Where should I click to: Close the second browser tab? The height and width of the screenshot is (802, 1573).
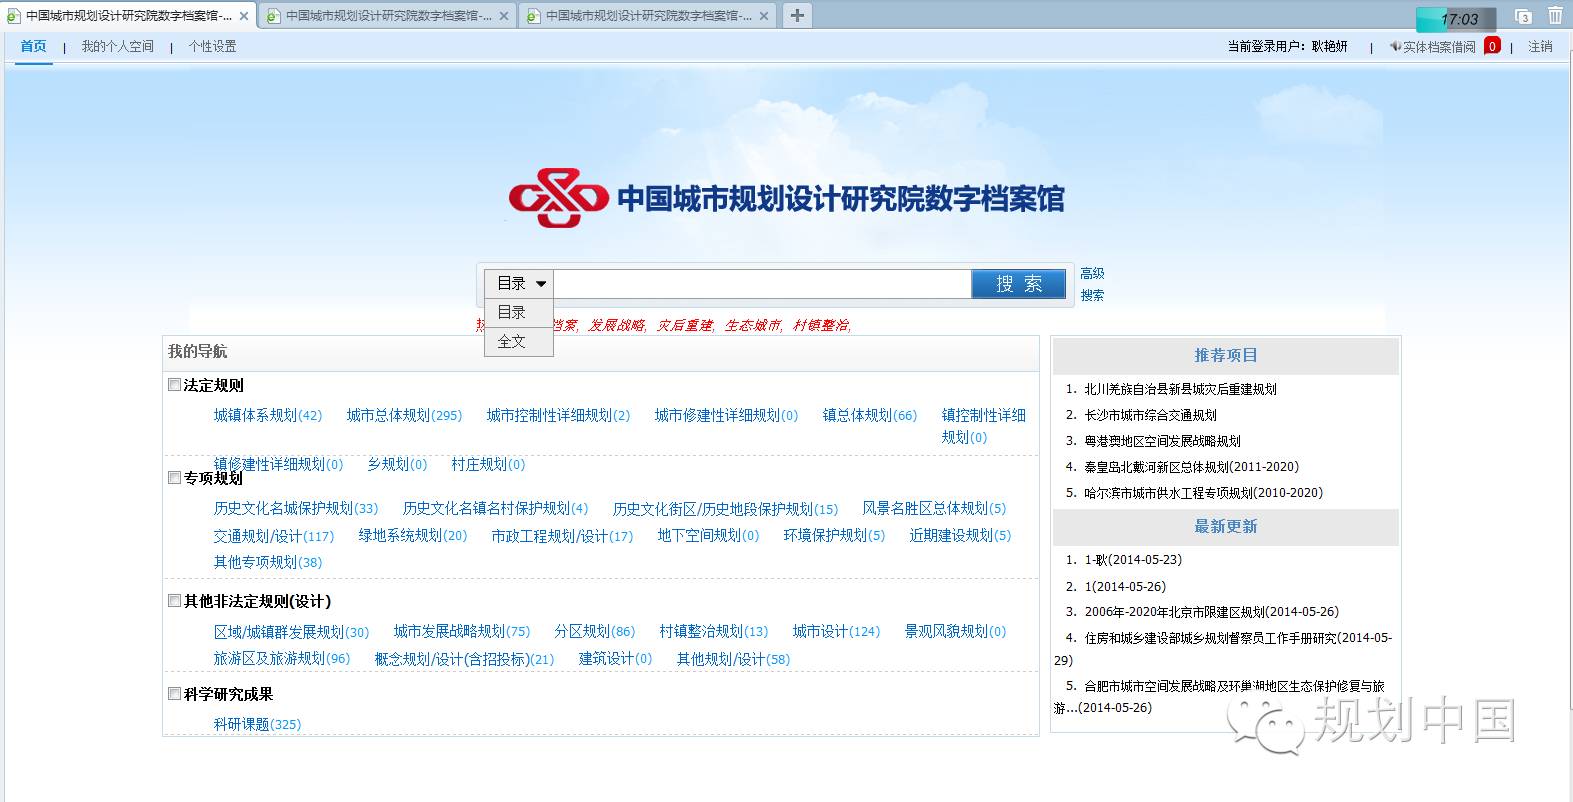(x=503, y=16)
